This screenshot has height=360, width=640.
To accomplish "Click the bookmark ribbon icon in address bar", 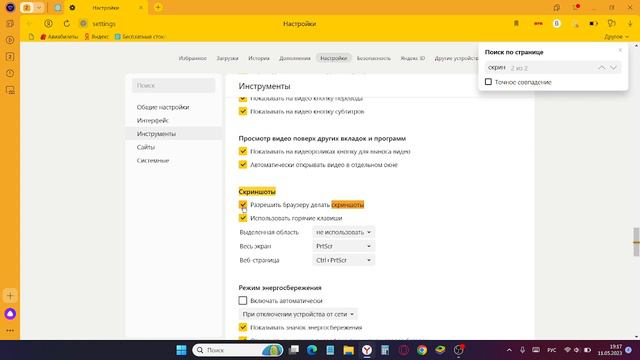I will coord(516,24).
